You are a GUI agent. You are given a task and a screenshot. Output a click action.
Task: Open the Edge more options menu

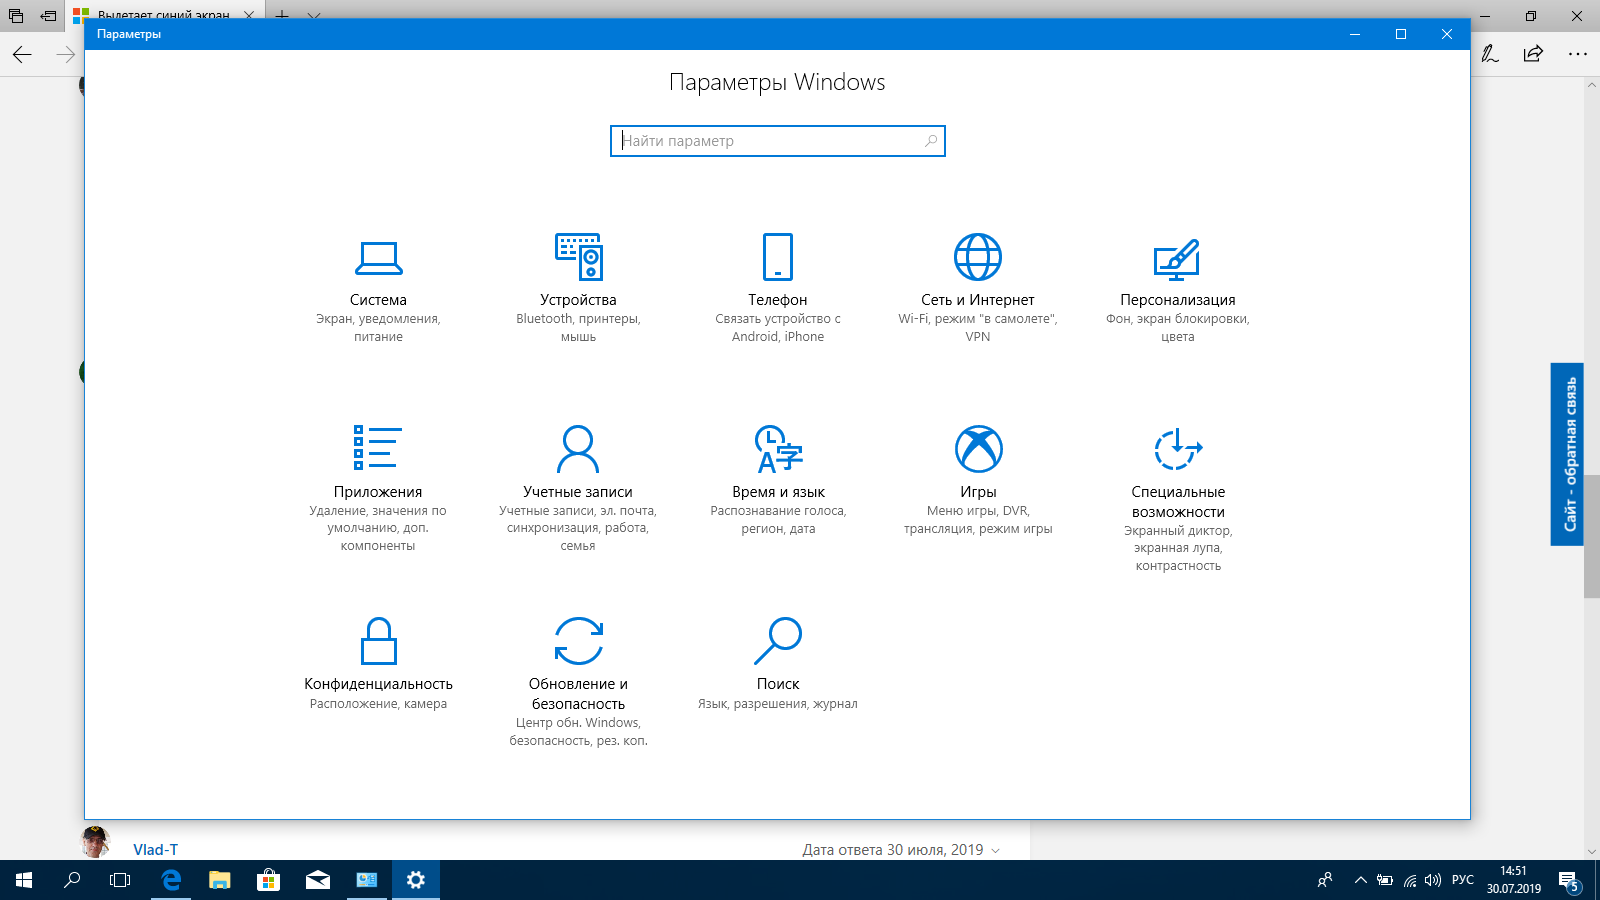pos(1578,54)
